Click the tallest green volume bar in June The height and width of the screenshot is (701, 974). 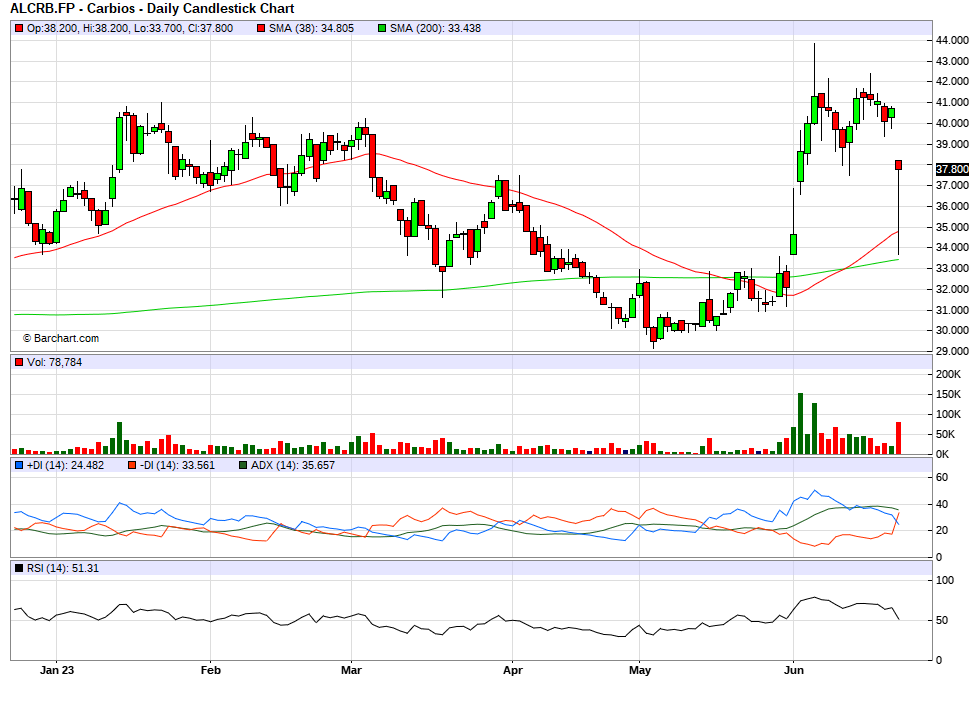(800, 424)
